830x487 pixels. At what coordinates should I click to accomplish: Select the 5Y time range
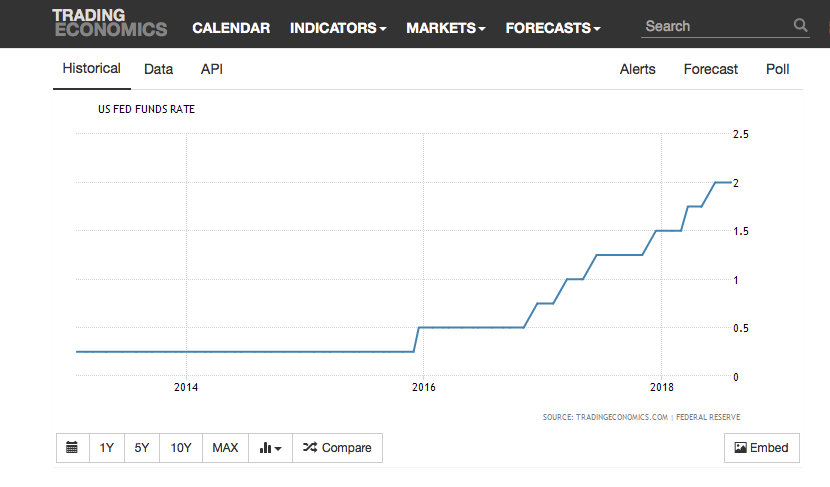(142, 448)
